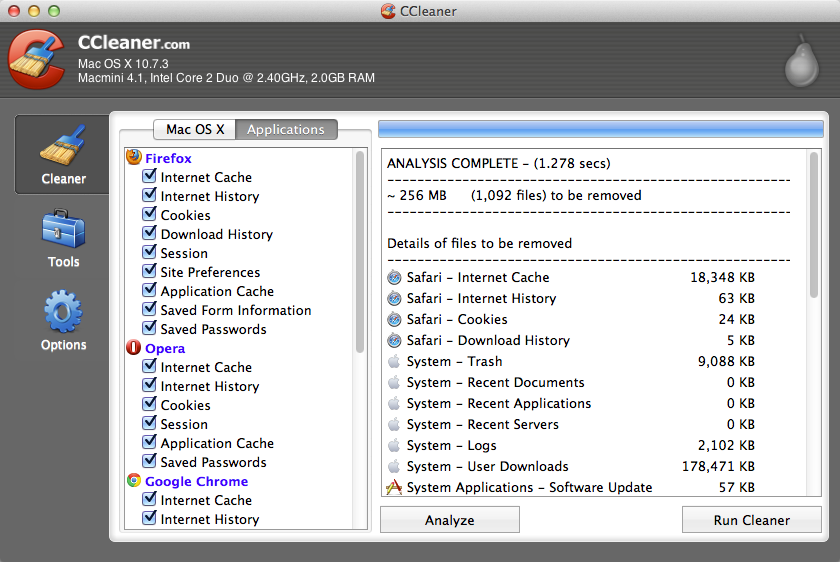Toggle Firefox Application Cache checkbox
This screenshot has height=562, width=840.
point(149,290)
